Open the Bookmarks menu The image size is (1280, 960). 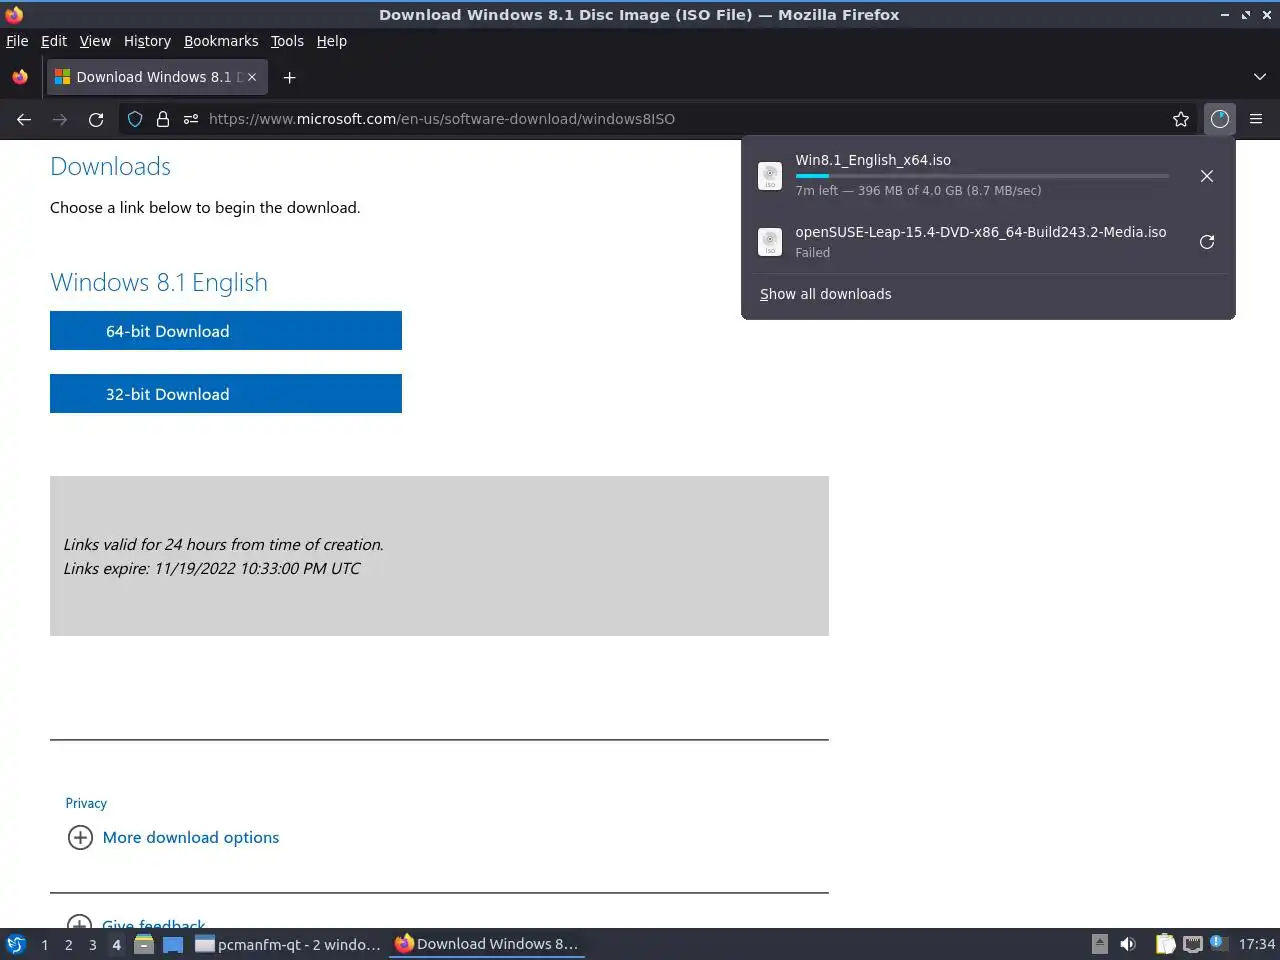point(221,41)
